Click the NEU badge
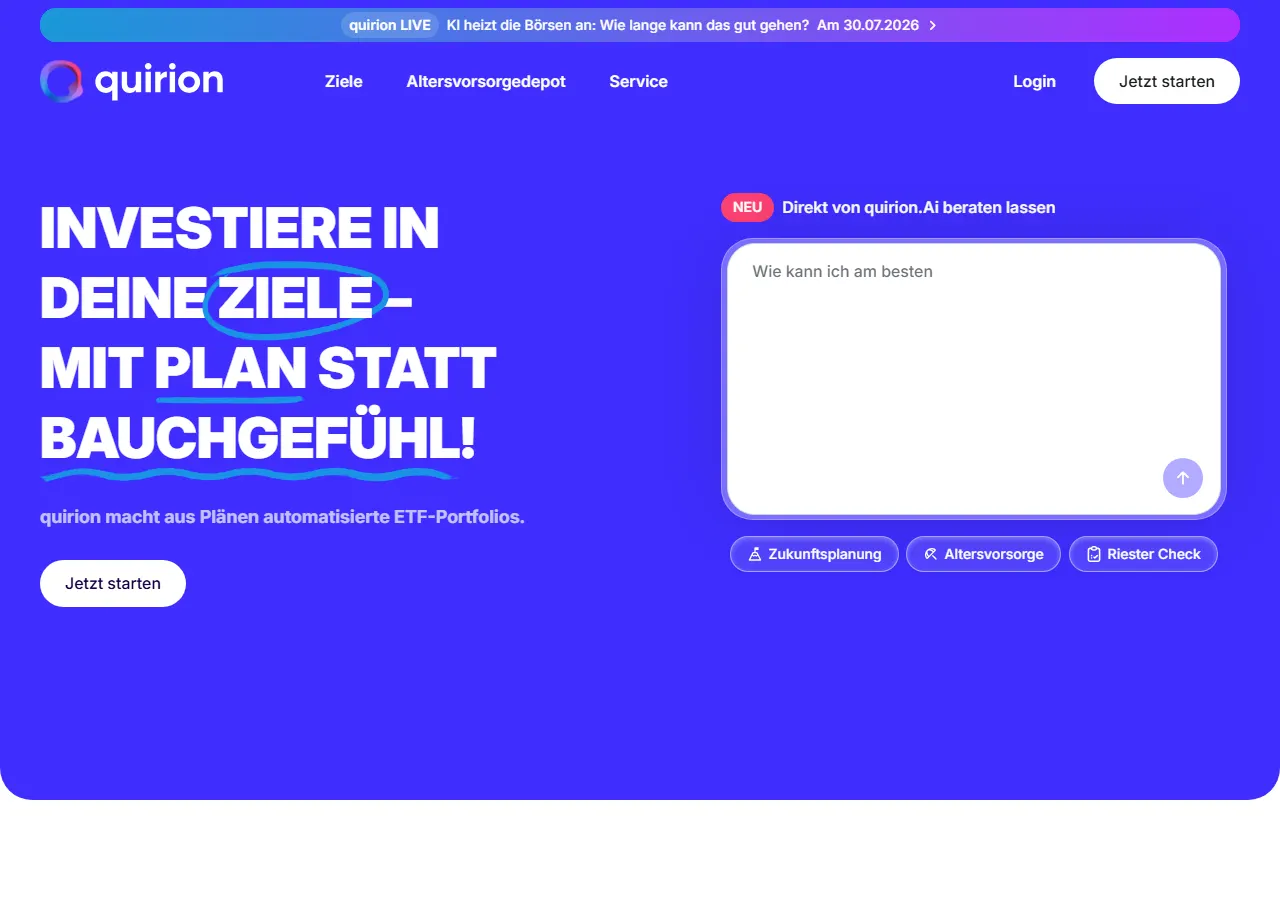 point(747,207)
